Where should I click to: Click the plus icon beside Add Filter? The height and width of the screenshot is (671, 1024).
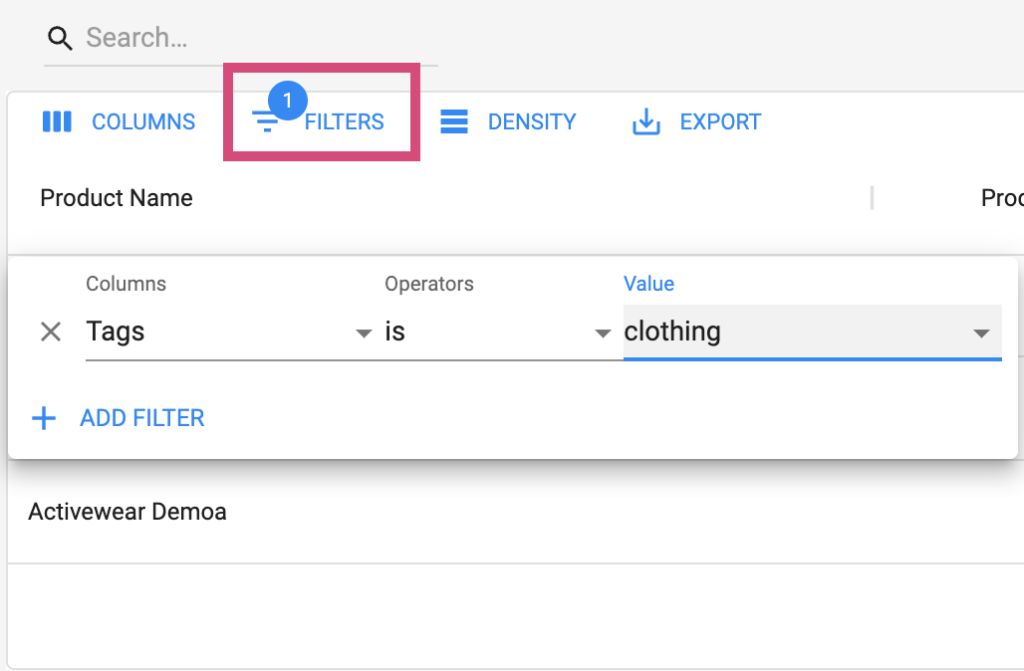44,418
